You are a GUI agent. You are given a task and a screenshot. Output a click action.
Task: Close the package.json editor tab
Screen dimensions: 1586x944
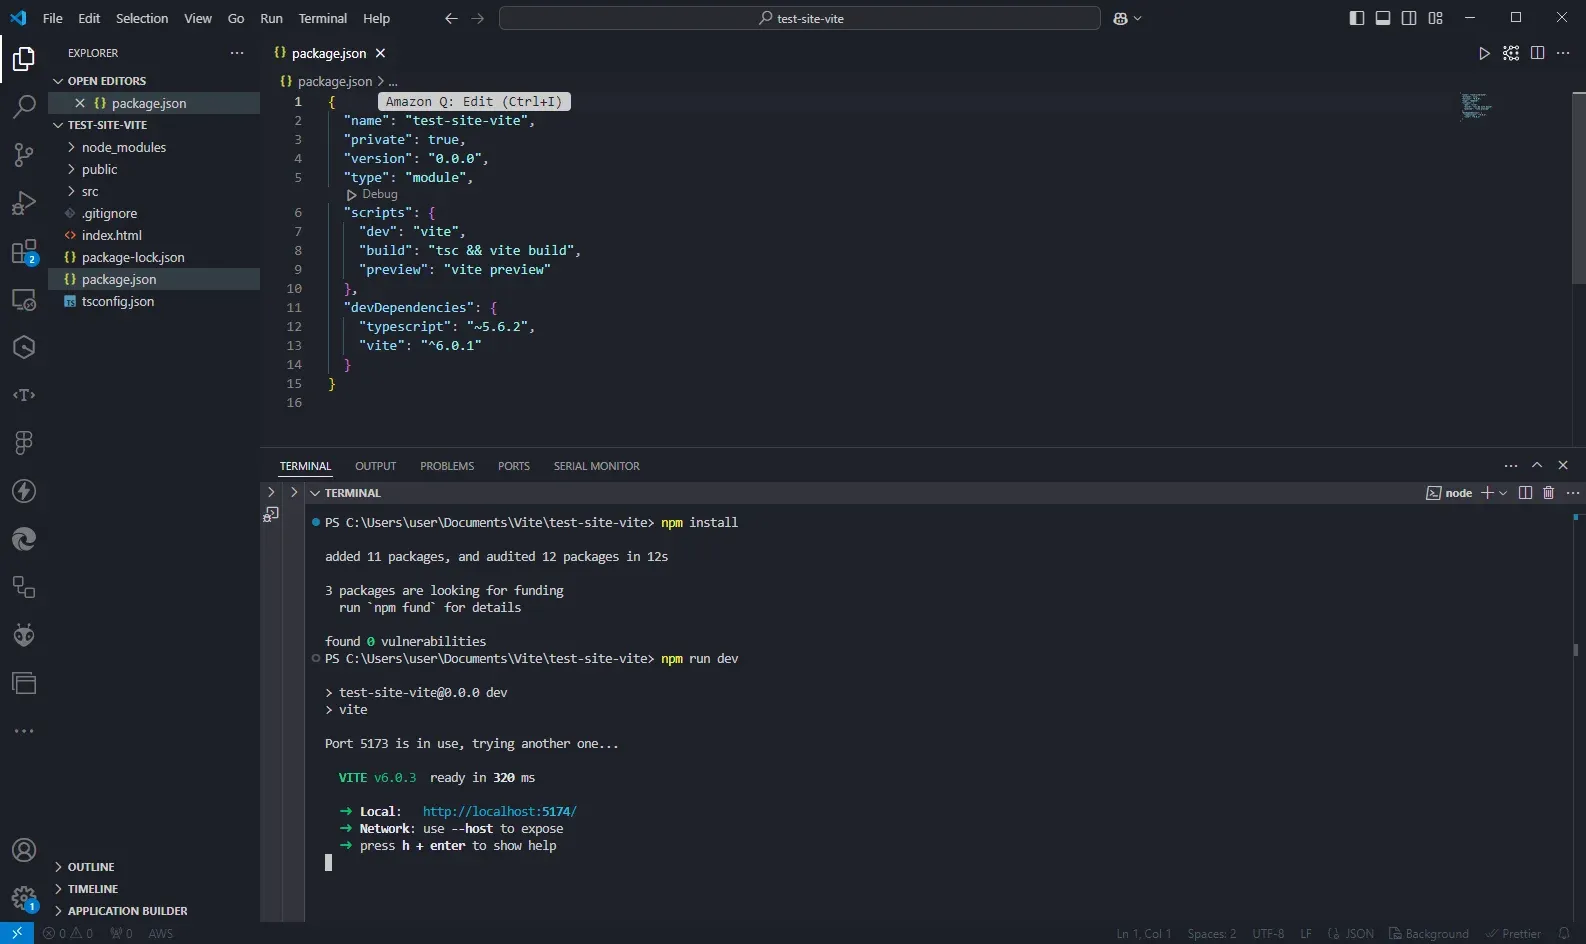tap(380, 53)
